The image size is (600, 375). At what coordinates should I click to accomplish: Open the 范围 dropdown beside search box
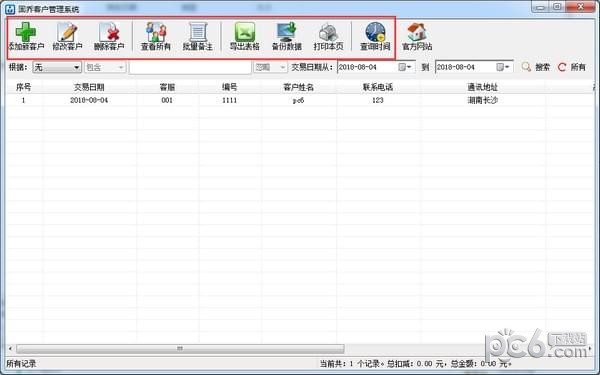[x=270, y=67]
